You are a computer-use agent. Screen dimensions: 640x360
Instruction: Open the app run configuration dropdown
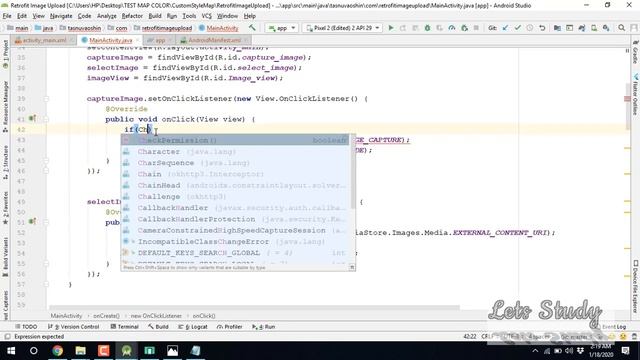(282, 28)
